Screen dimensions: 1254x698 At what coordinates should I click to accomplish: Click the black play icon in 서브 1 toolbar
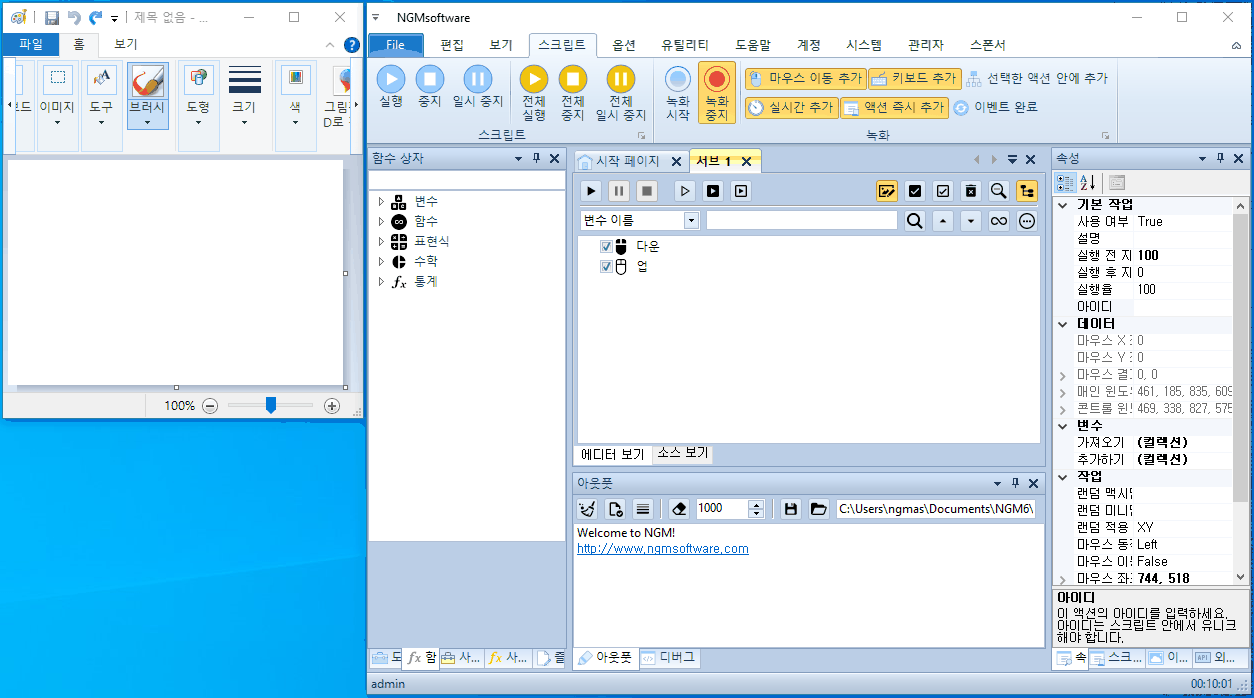[592, 191]
